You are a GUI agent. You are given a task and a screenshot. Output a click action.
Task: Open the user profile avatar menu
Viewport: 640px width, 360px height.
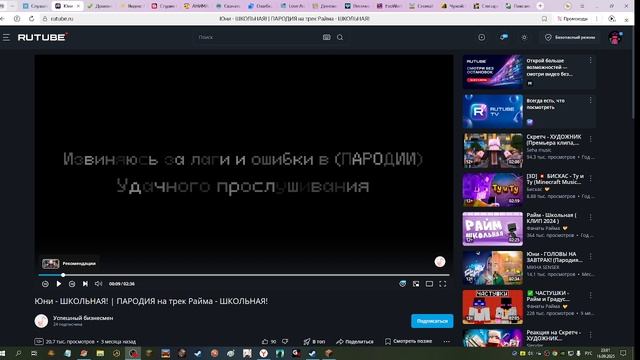tap(615, 38)
